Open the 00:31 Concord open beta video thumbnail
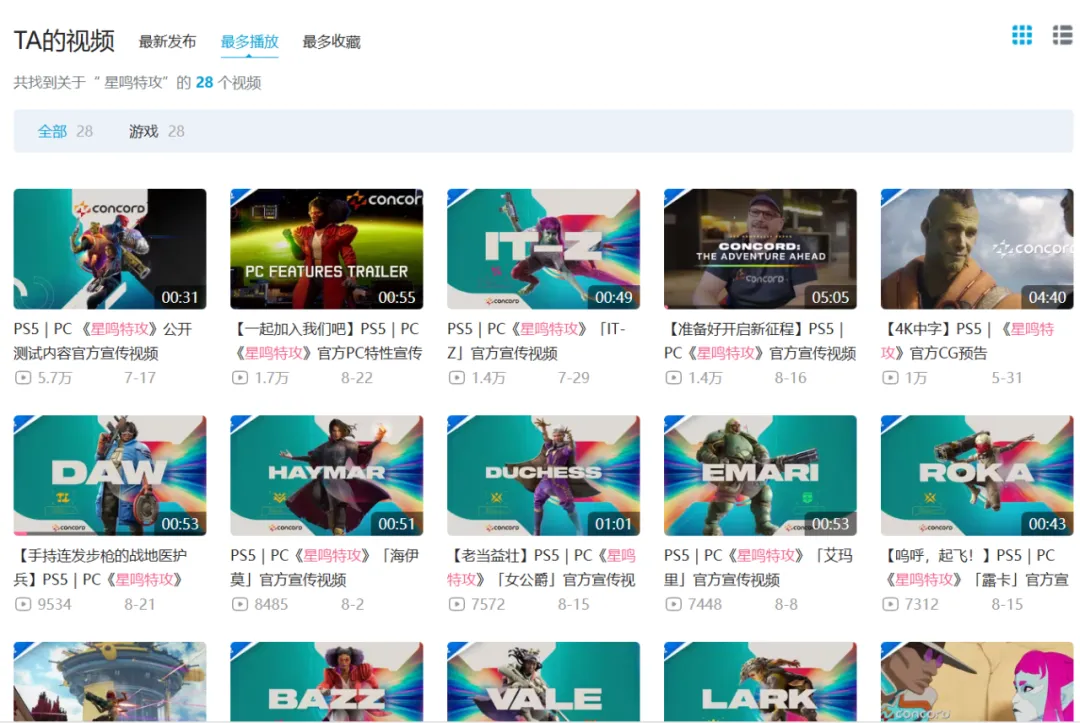1080x723 pixels. (110, 249)
